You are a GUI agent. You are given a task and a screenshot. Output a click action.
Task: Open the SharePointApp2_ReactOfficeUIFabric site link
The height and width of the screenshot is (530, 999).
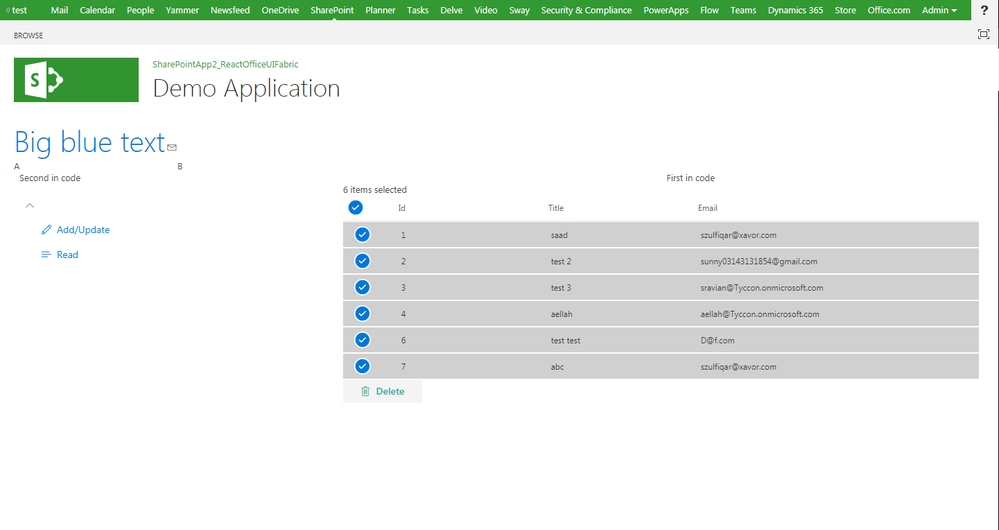(226, 64)
